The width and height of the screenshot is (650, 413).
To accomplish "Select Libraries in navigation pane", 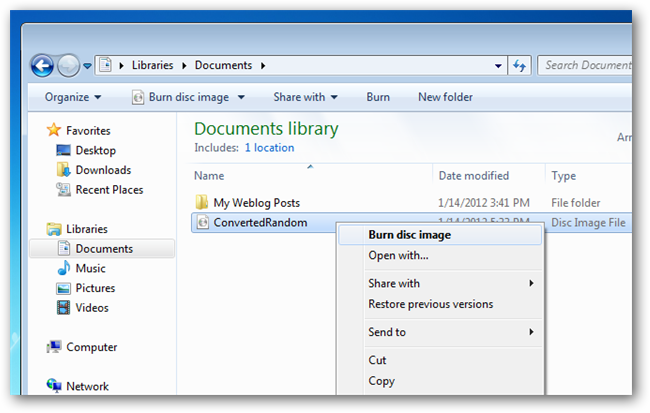I will tap(87, 229).
